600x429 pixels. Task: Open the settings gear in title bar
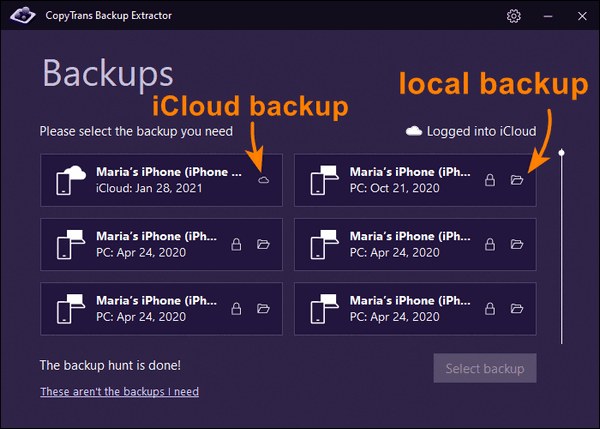(x=514, y=16)
